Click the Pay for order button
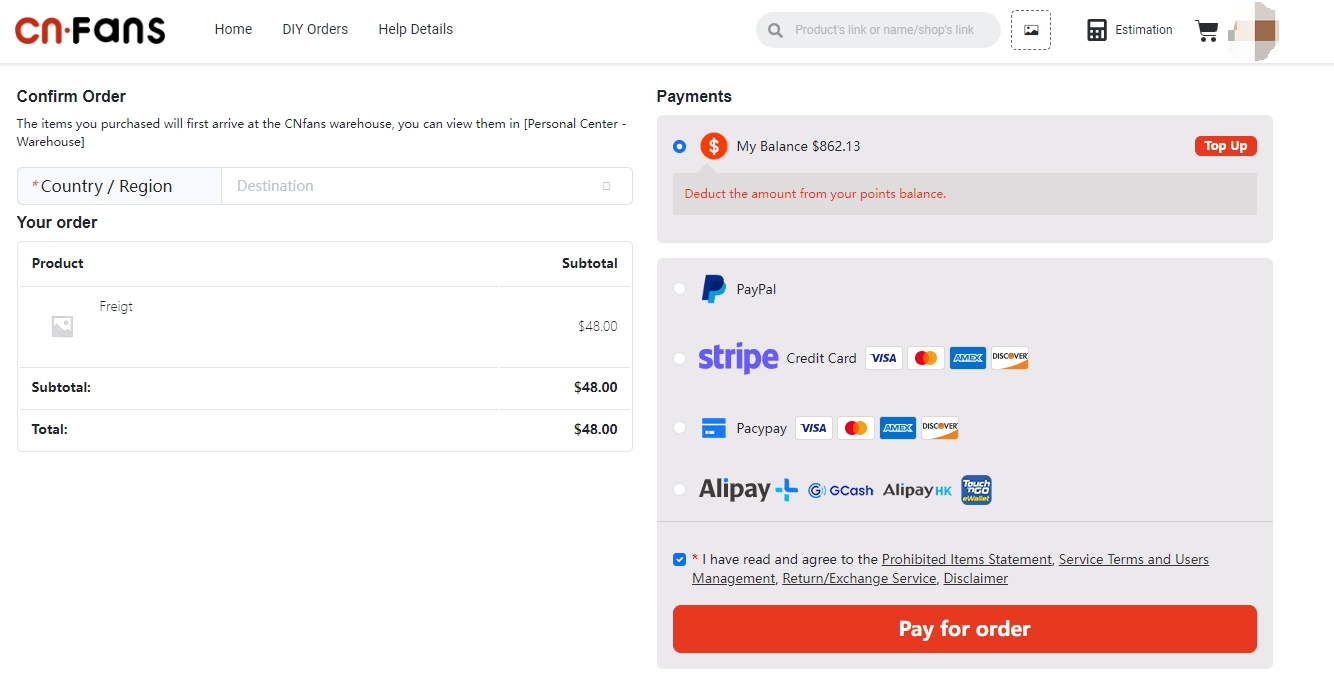The width and height of the screenshot is (1334, 683). tap(964, 629)
